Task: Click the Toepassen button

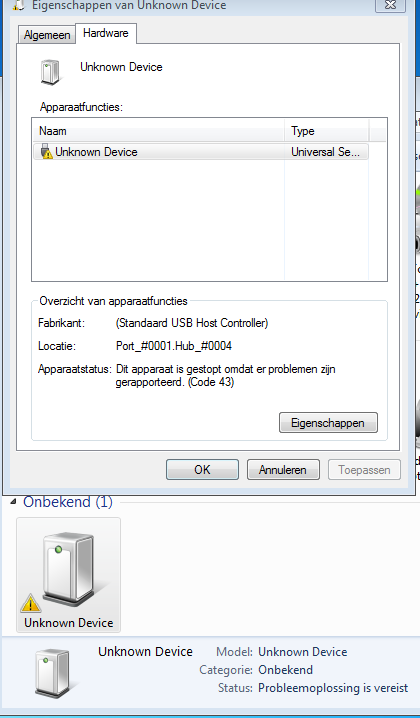Action: click(x=364, y=470)
